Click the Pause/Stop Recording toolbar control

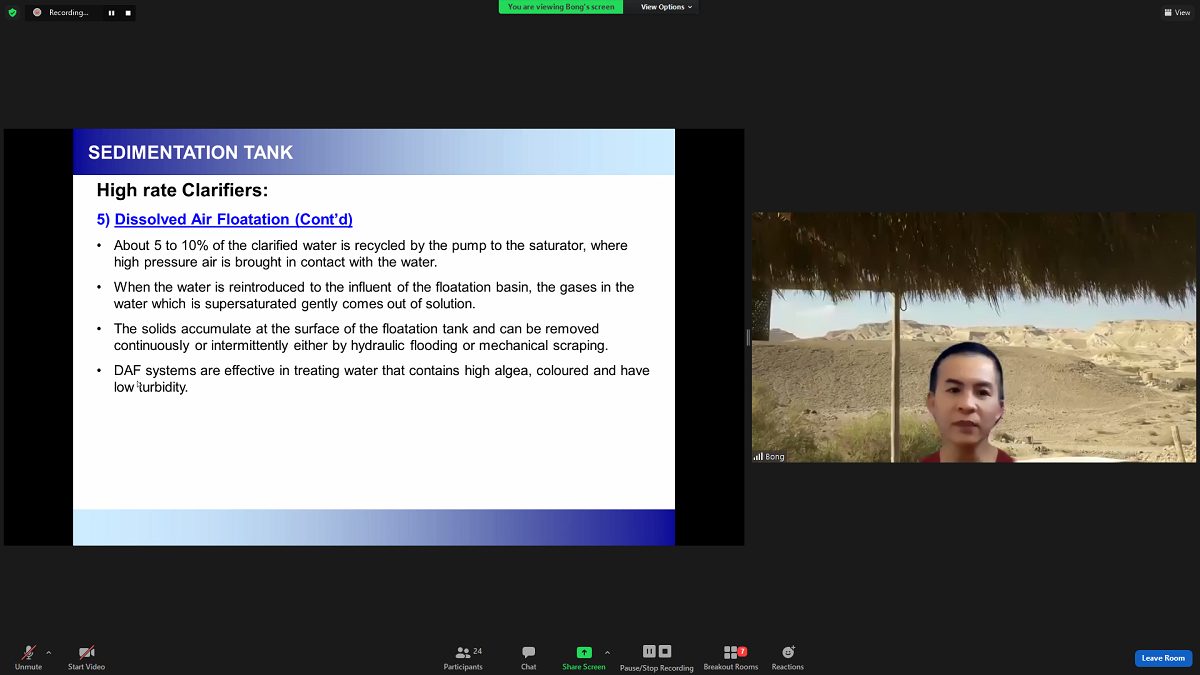click(x=657, y=657)
